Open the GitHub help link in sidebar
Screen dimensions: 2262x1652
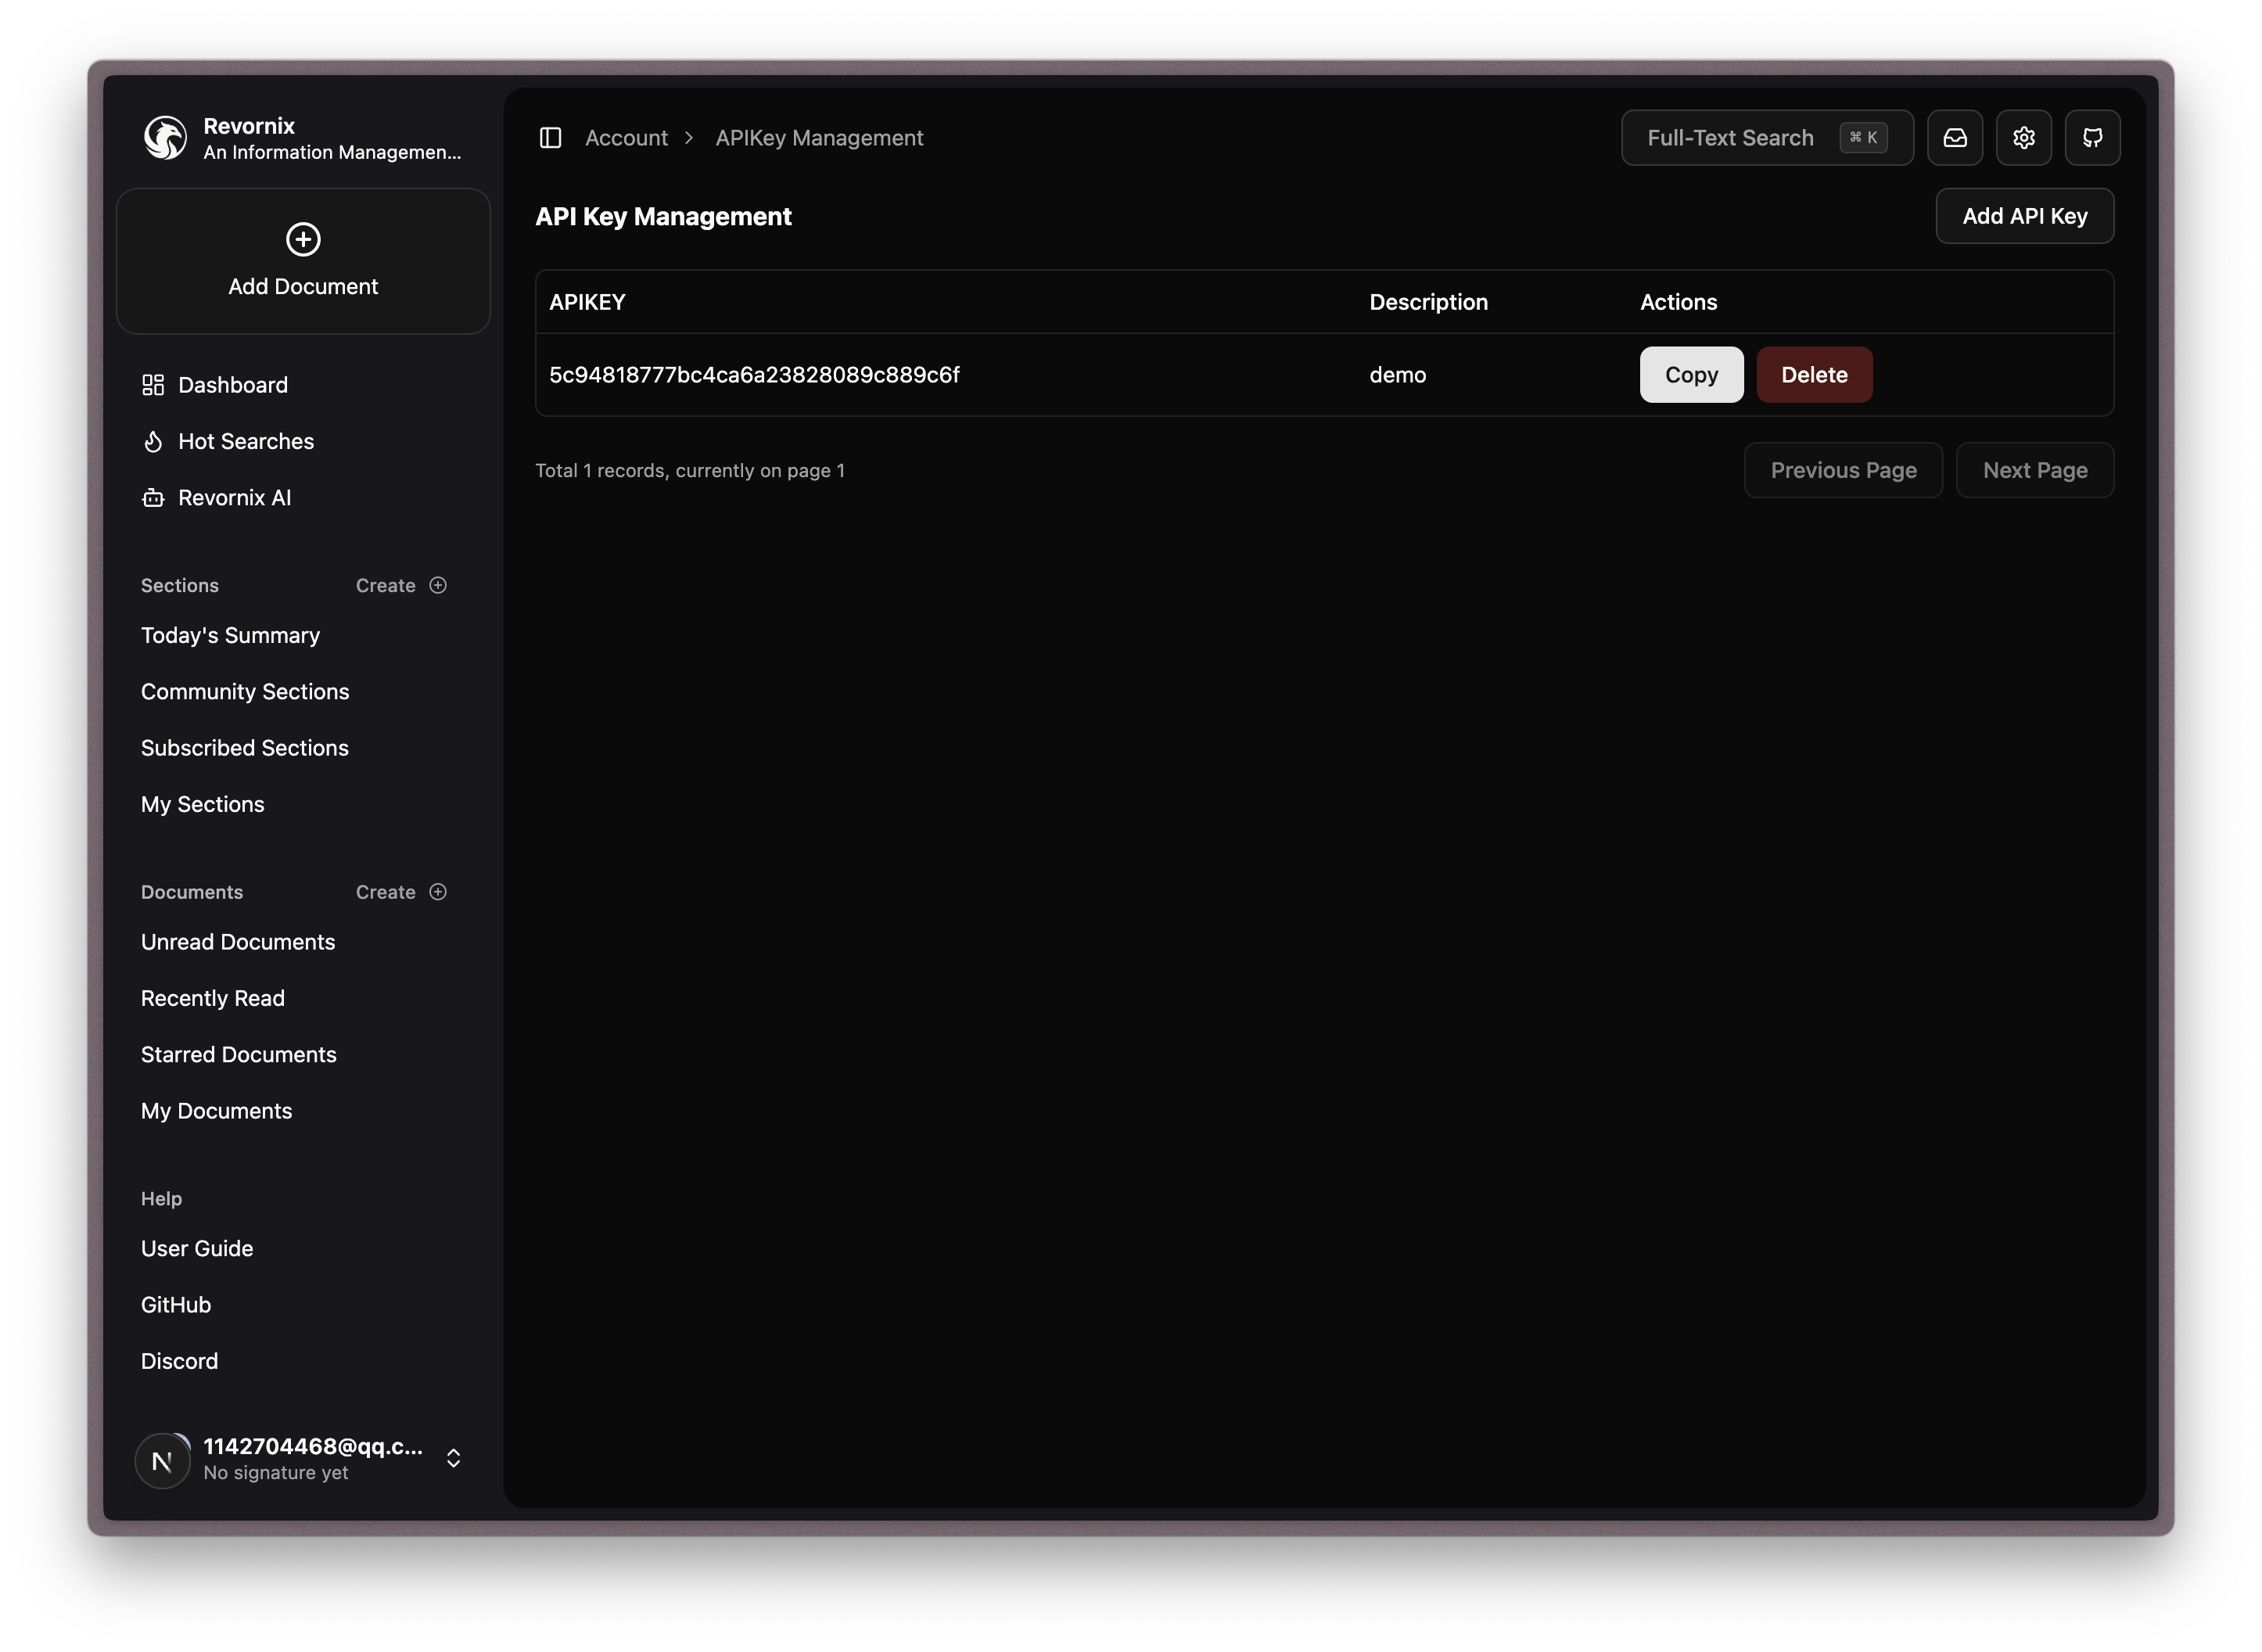tap(176, 1305)
